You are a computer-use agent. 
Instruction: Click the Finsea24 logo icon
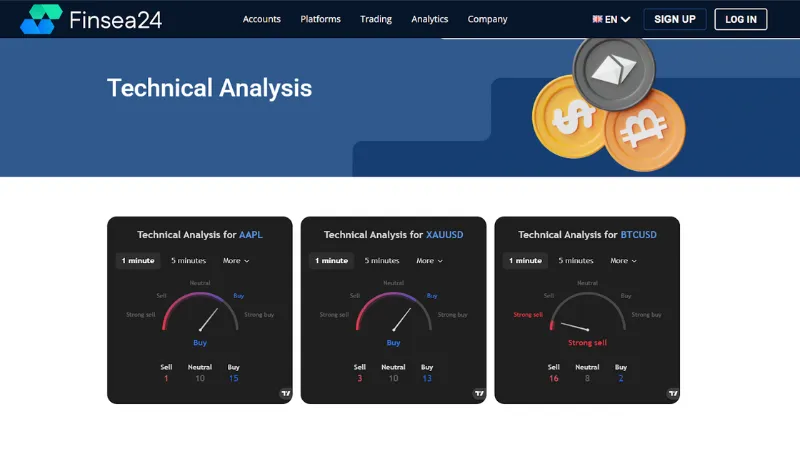(x=41, y=19)
